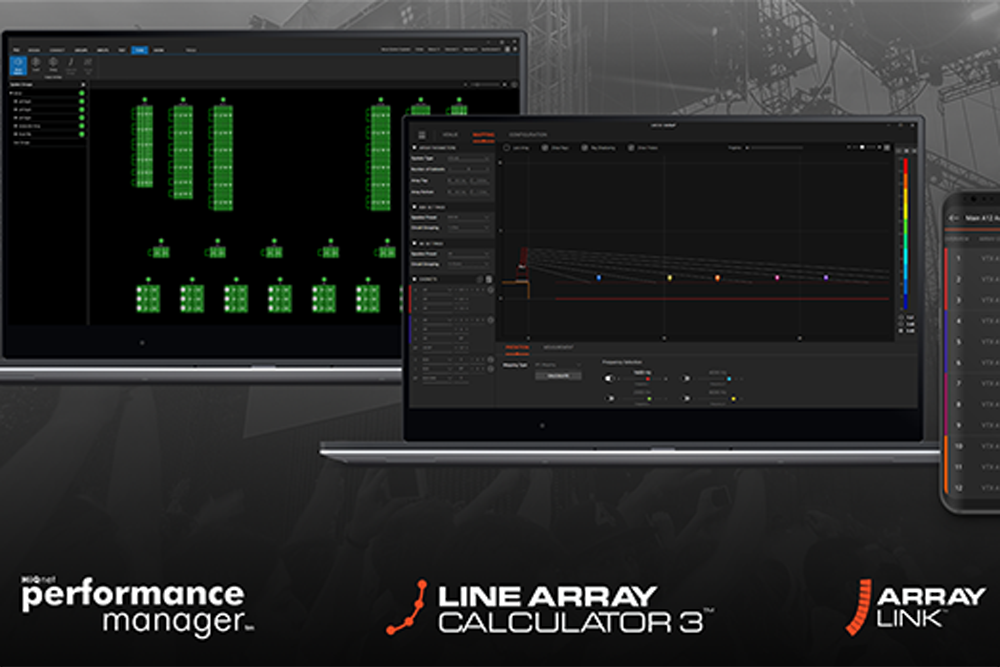Image resolution: width=1000 pixels, height=667 pixels.
Task: Select the orange marker on the mapping plot
Action: click(717, 278)
